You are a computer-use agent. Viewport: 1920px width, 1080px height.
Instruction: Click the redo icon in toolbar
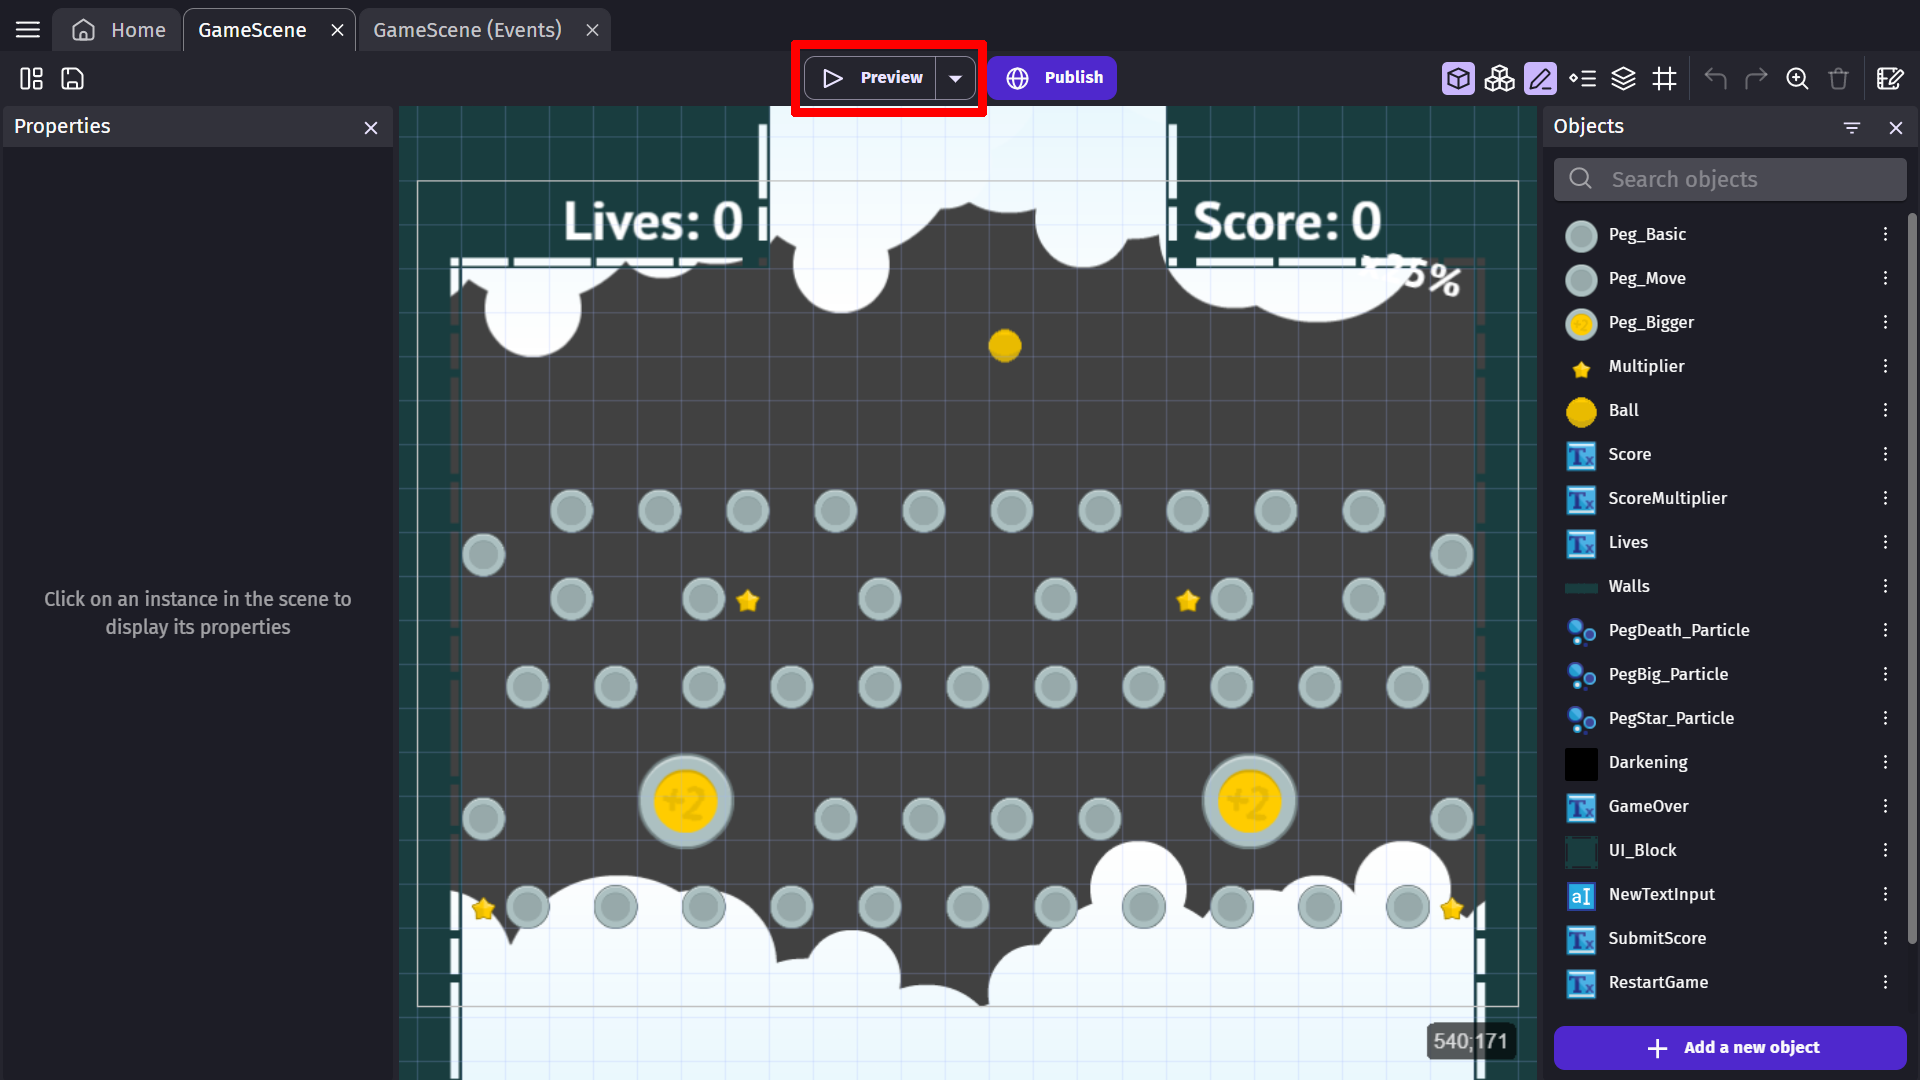click(x=1755, y=78)
